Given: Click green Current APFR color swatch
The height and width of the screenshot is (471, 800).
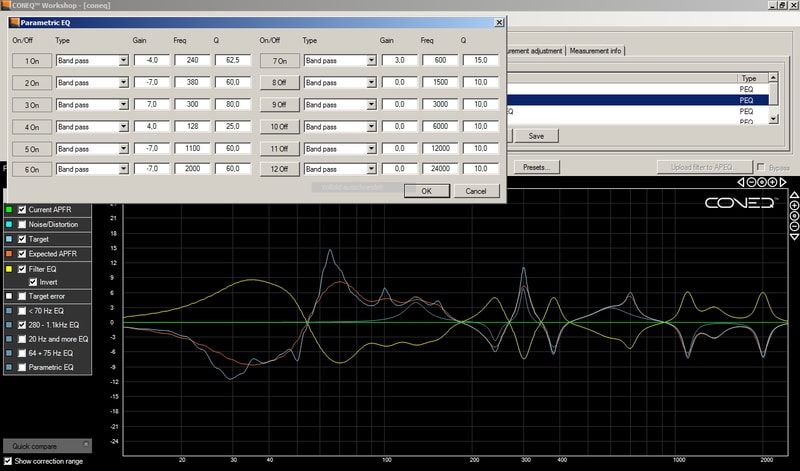Looking at the screenshot, I should click(x=9, y=210).
